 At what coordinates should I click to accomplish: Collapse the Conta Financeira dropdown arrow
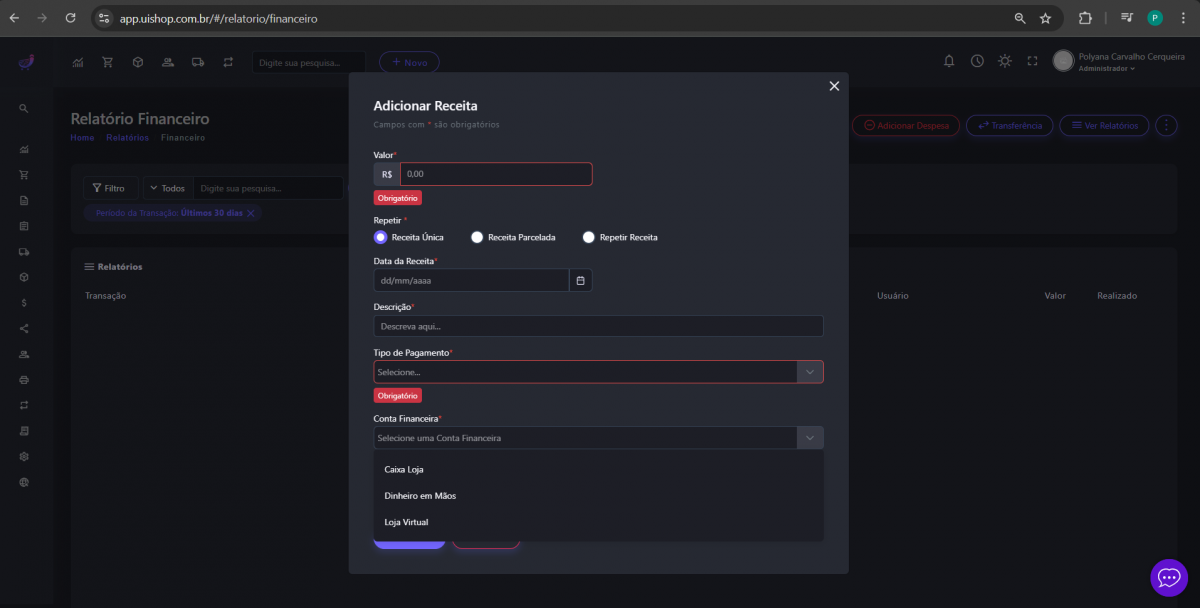[x=809, y=438]
